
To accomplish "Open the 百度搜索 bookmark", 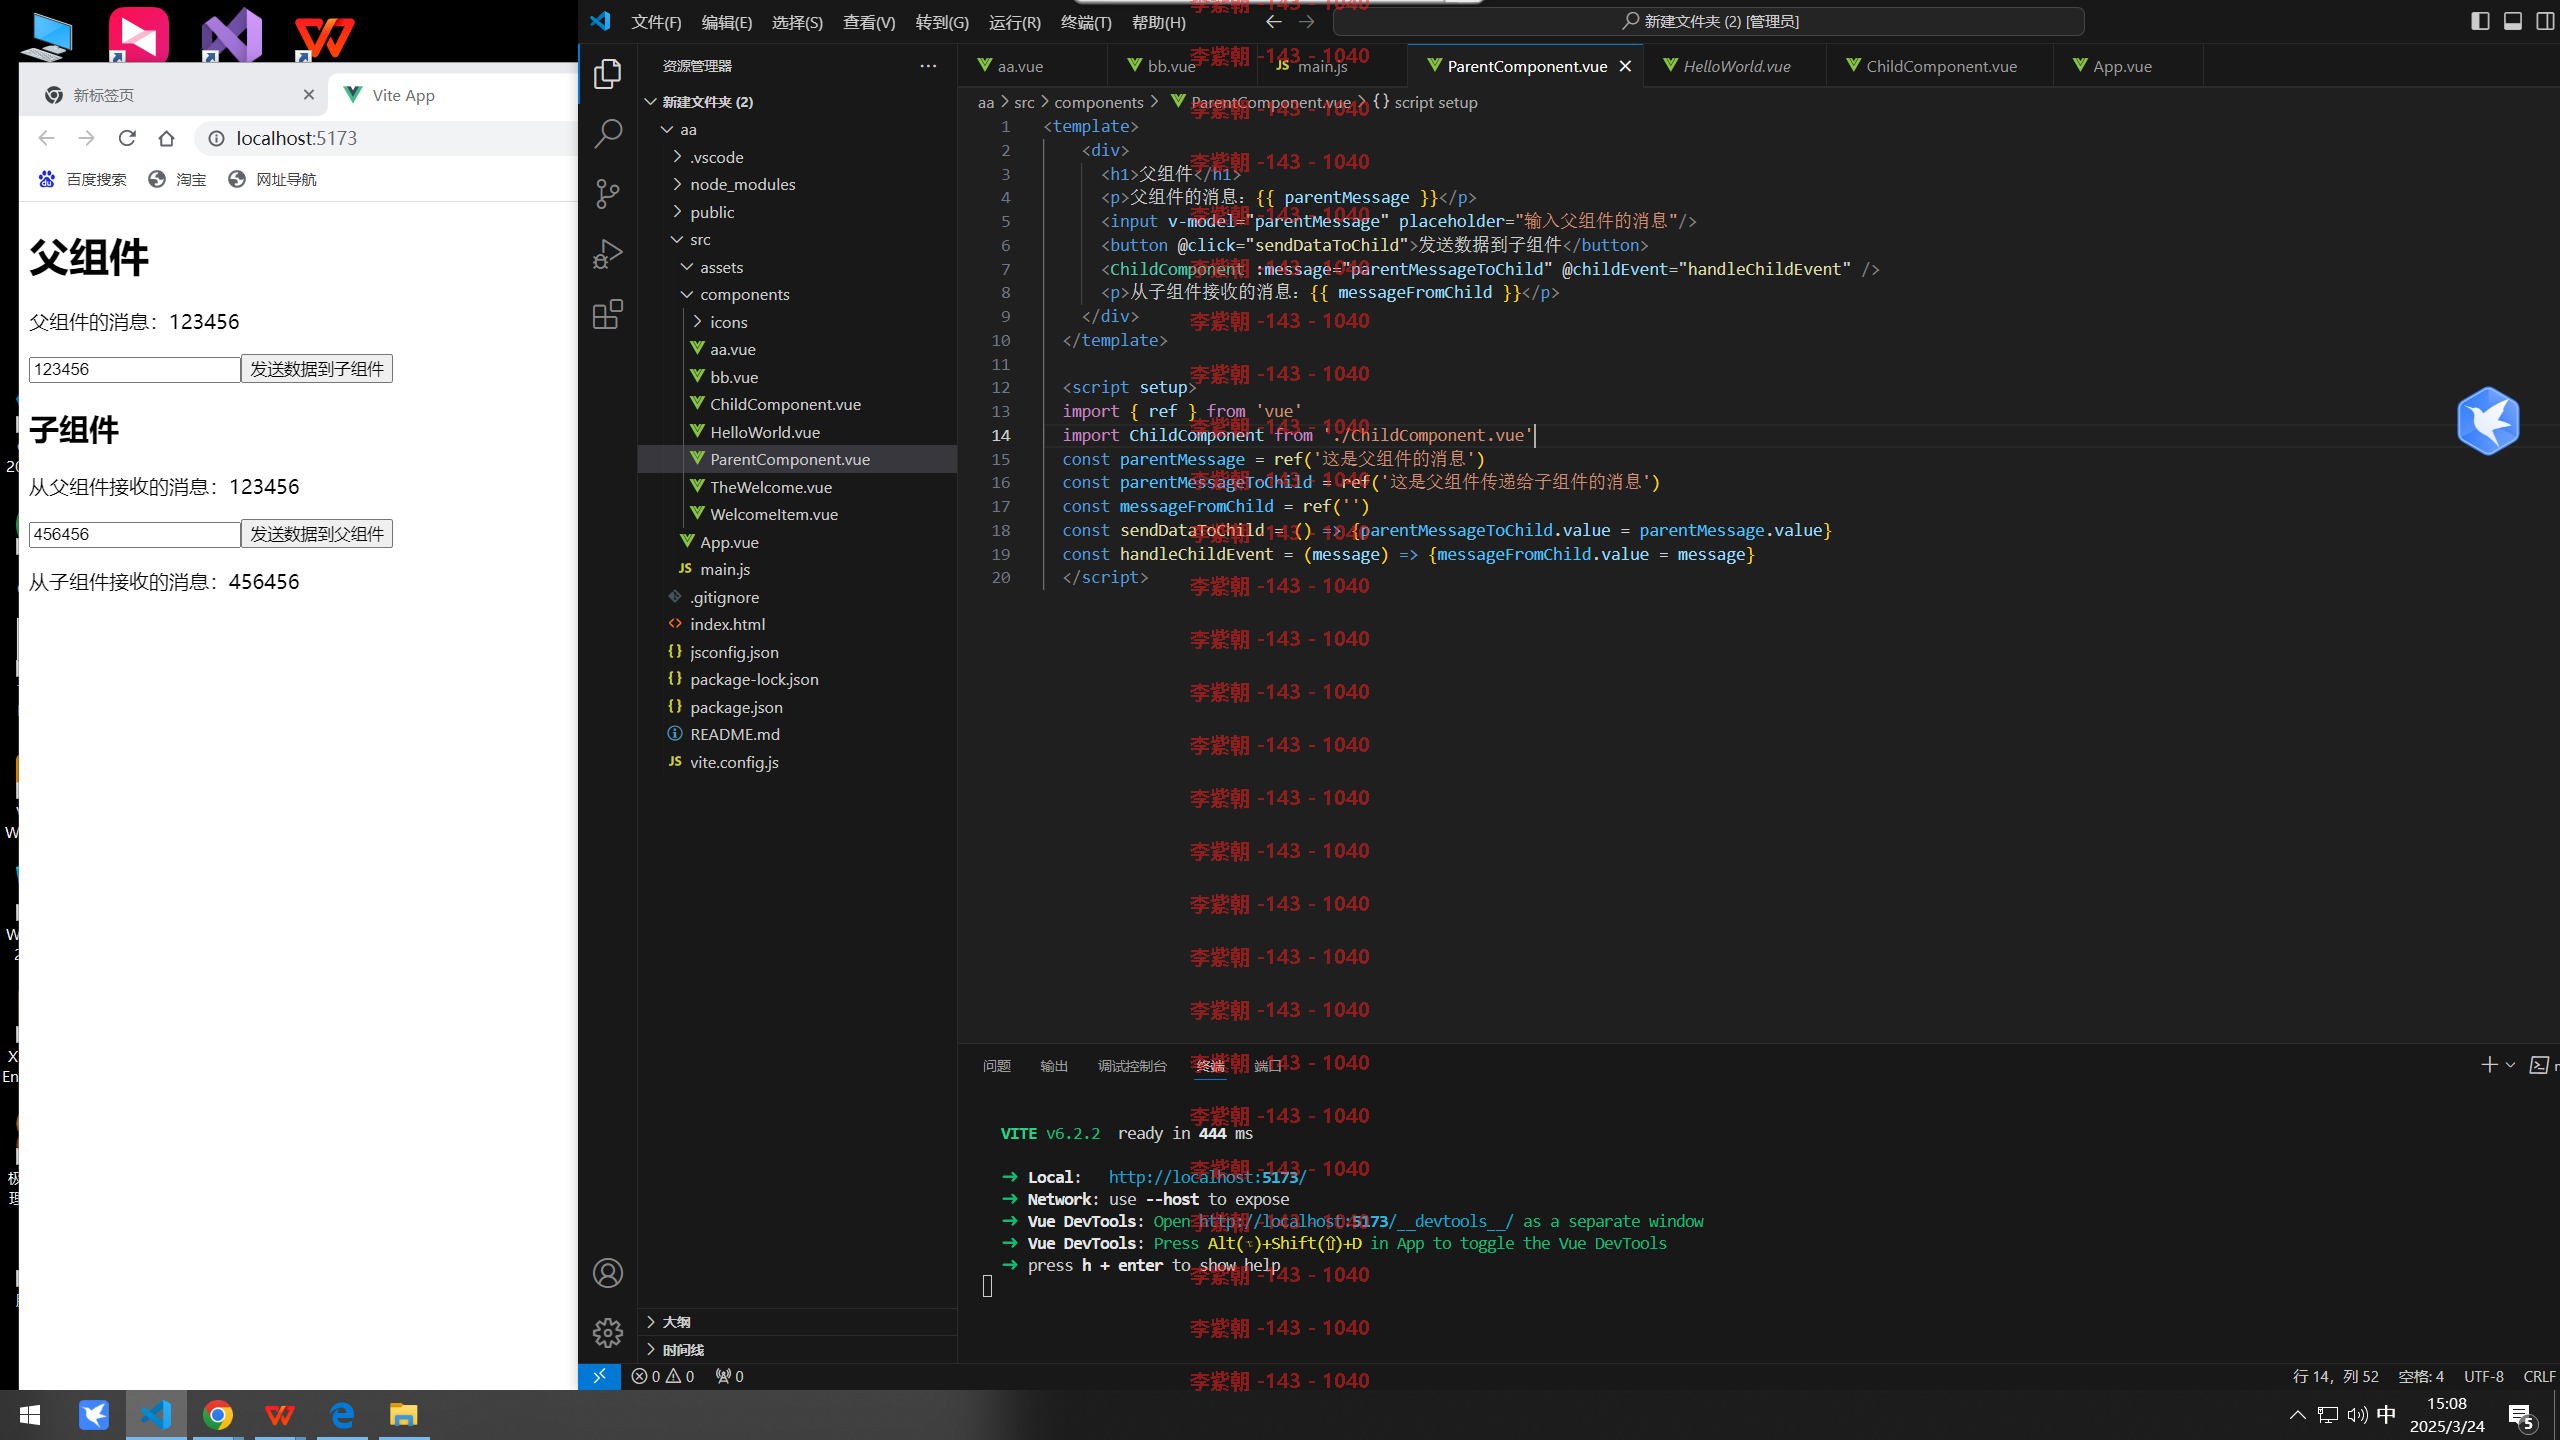I will [x=82, y=179].
